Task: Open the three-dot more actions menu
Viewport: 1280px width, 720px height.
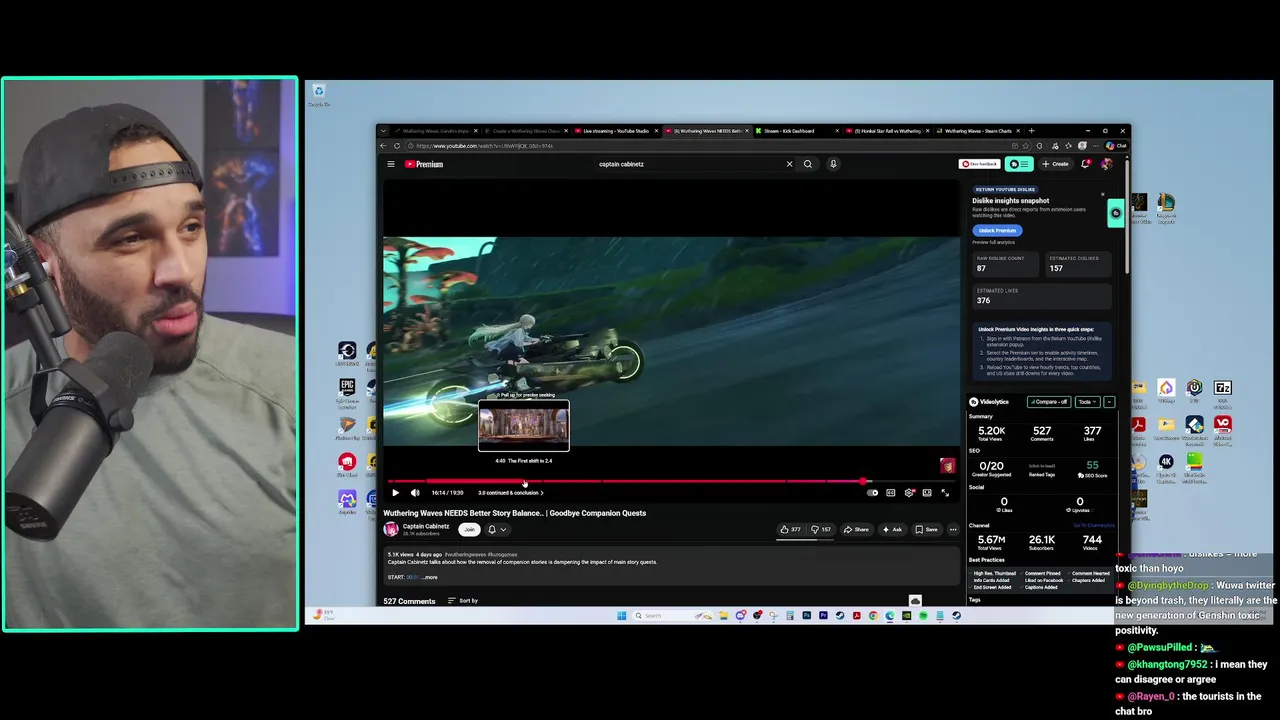Action: point(953,529)
